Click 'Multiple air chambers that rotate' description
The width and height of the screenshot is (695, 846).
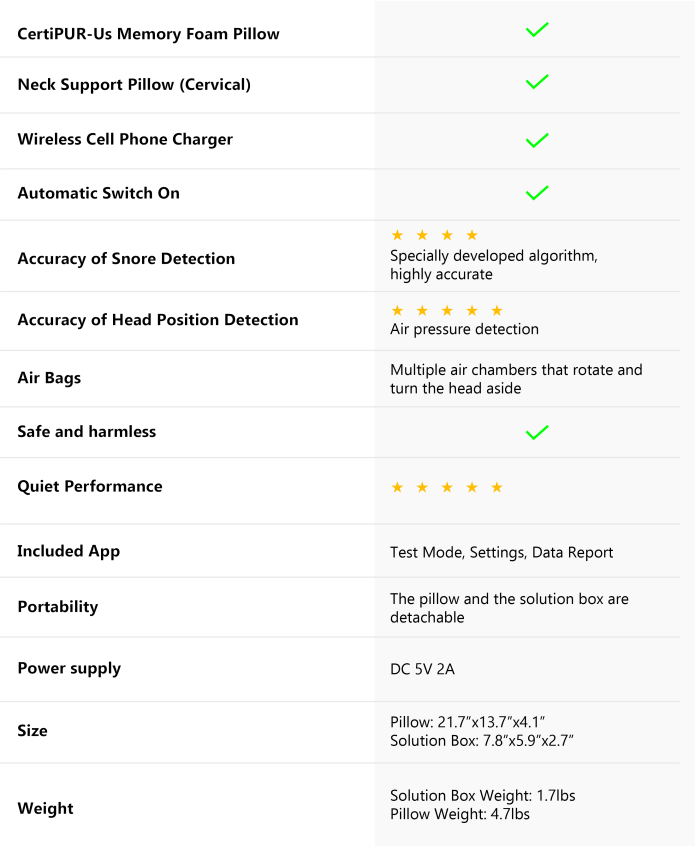point(516,379)
